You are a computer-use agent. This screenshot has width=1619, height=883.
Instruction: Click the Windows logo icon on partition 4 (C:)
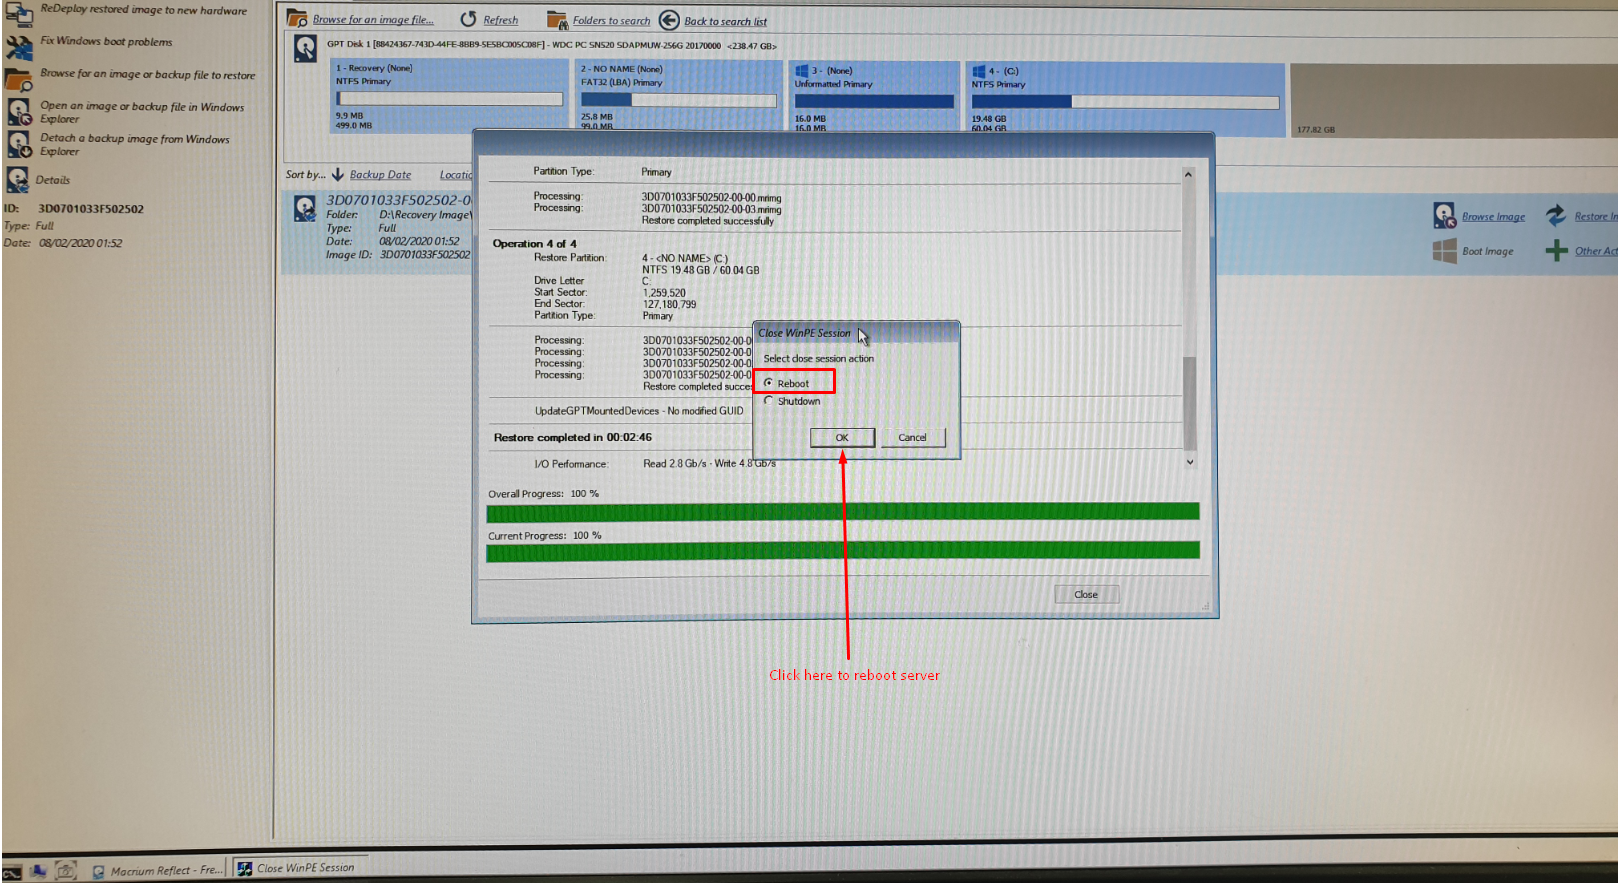pos(979,71)
